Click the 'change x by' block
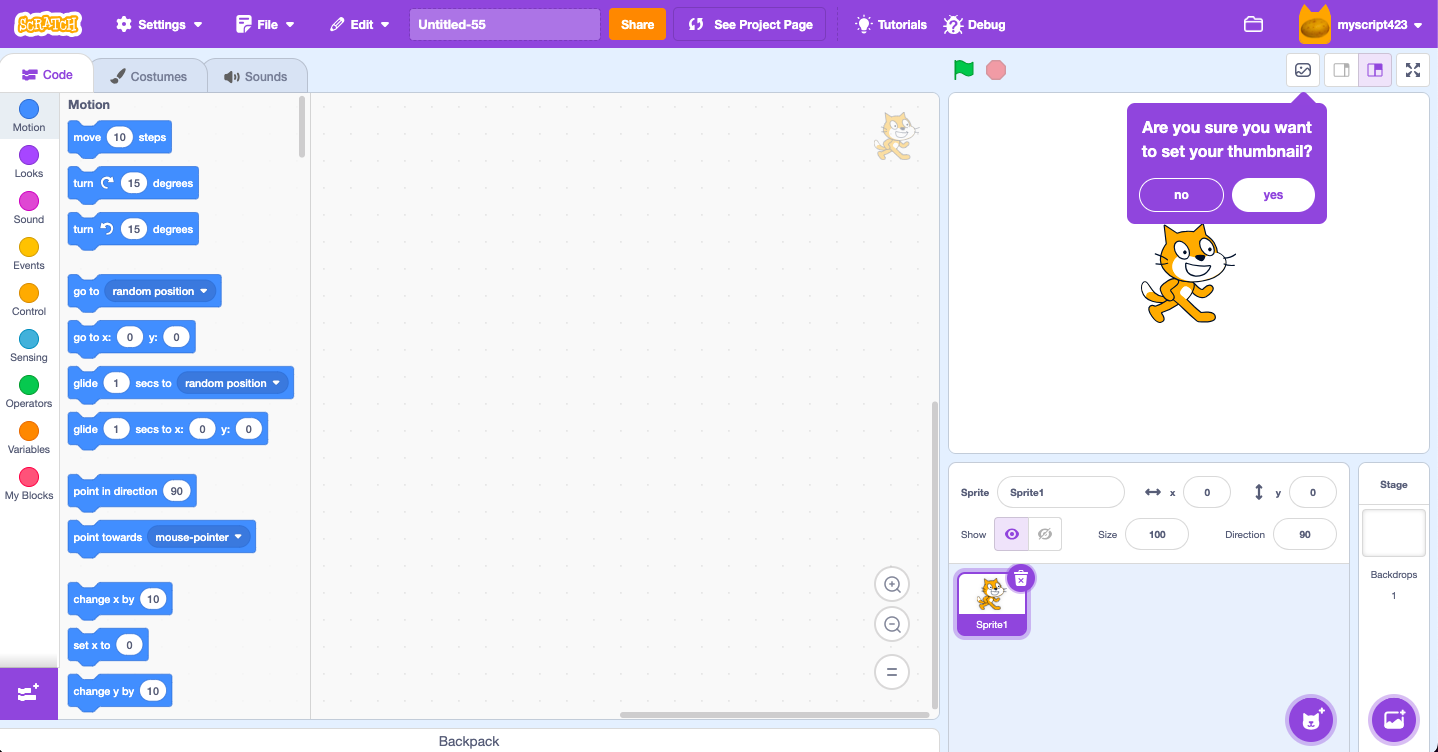 [119, 600]
